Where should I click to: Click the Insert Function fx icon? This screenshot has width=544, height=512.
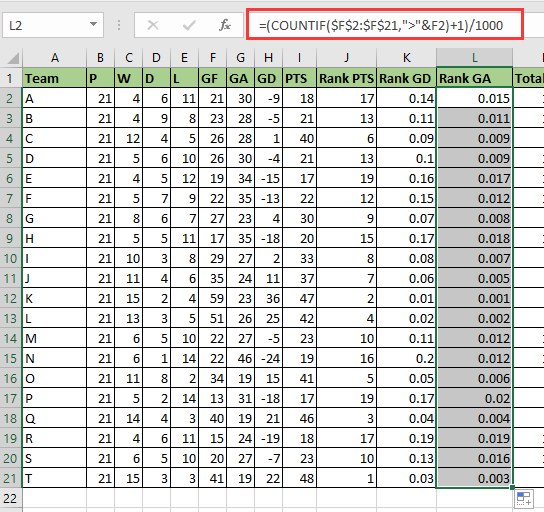(x=225, y=25)
